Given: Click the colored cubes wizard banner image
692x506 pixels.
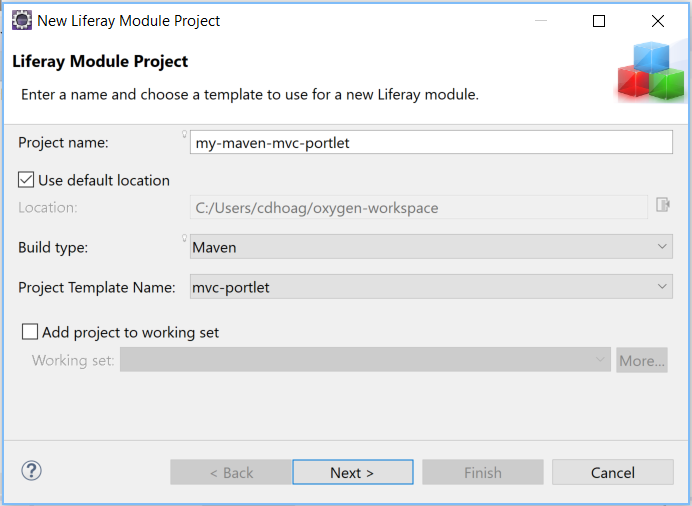Looking at the screenshot, I should [x=652, y=71].
